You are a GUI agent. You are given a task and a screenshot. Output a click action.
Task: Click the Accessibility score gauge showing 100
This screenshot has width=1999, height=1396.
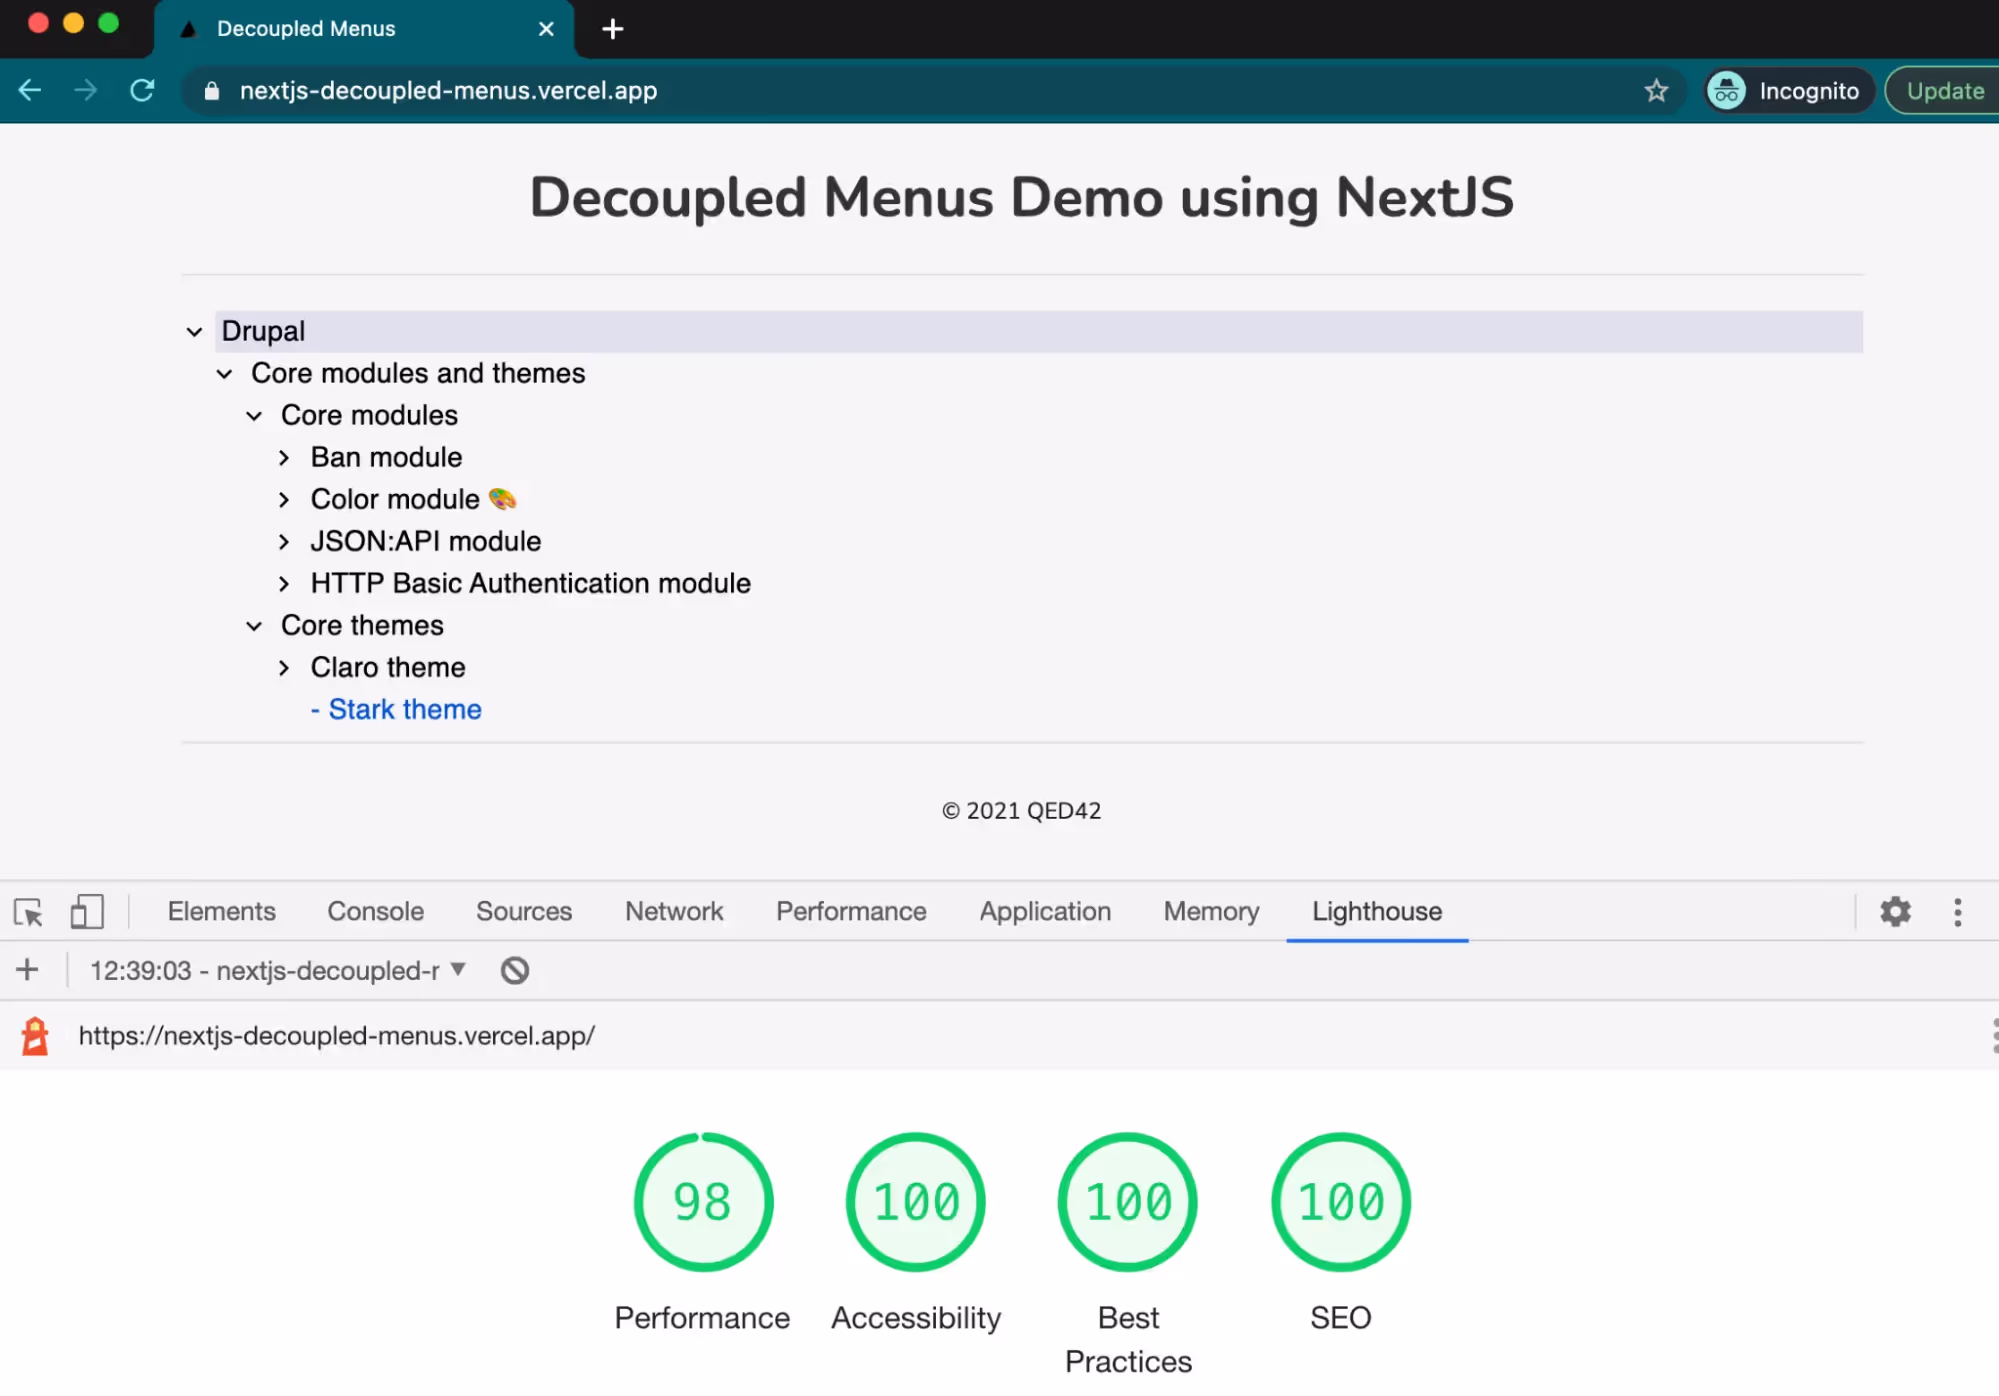coord(915,1202)
